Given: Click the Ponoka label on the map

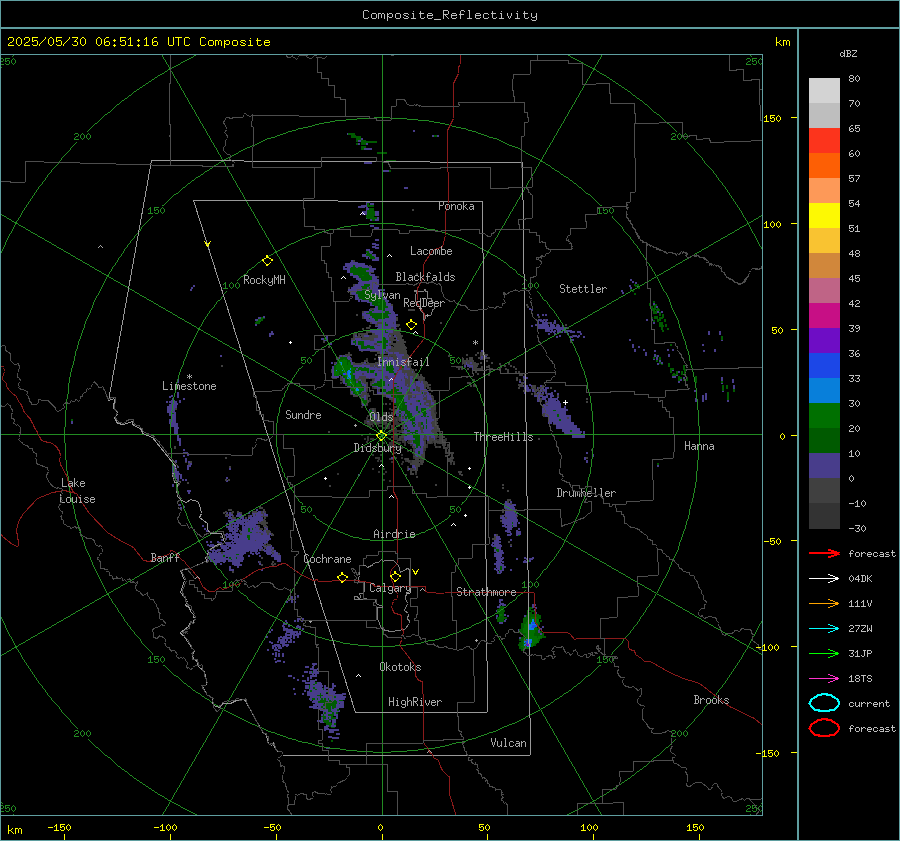Looking at the screenshot, I should pyautogui.click(x=456, y=206).
